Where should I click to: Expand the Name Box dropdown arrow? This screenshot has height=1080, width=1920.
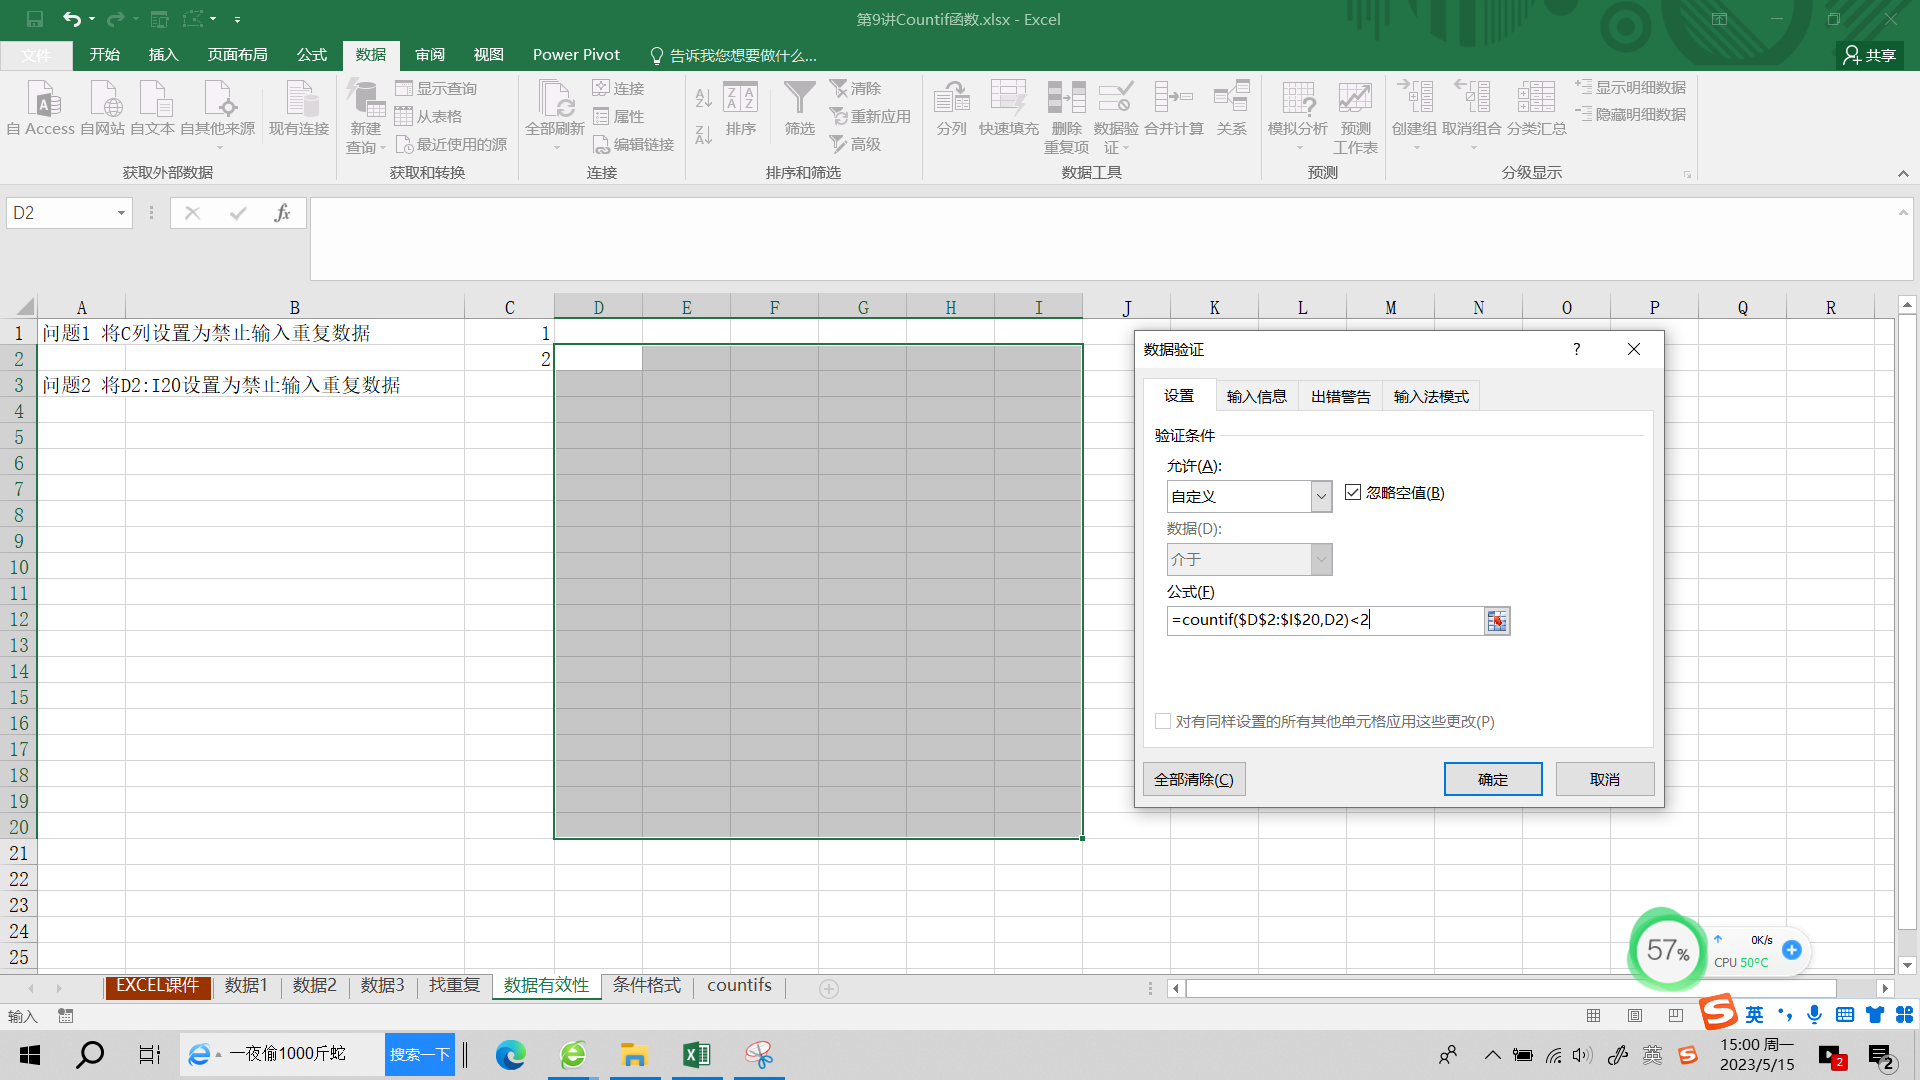click(x=121, y=213)
